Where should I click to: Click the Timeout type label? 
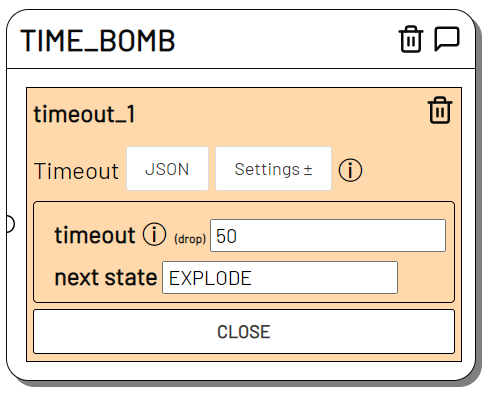76,171
